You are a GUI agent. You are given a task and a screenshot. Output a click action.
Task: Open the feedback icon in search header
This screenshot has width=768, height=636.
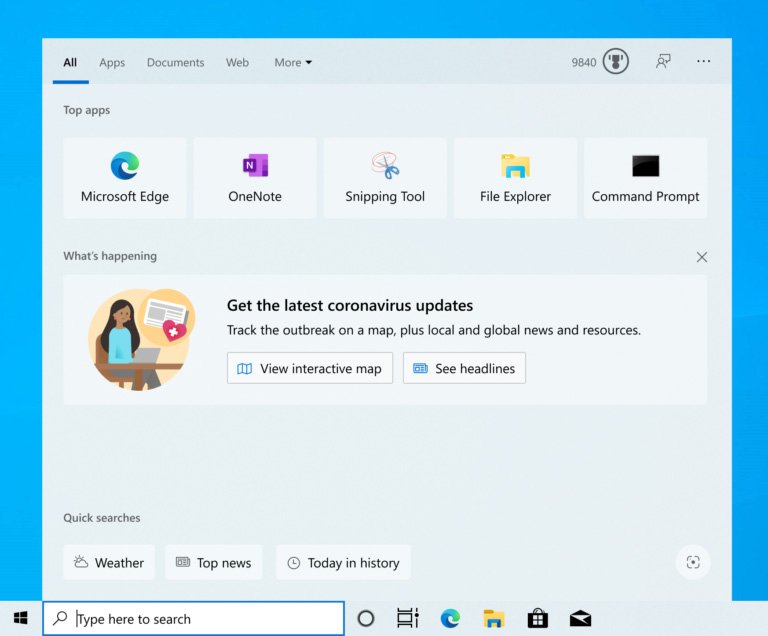tap(663, 62)
